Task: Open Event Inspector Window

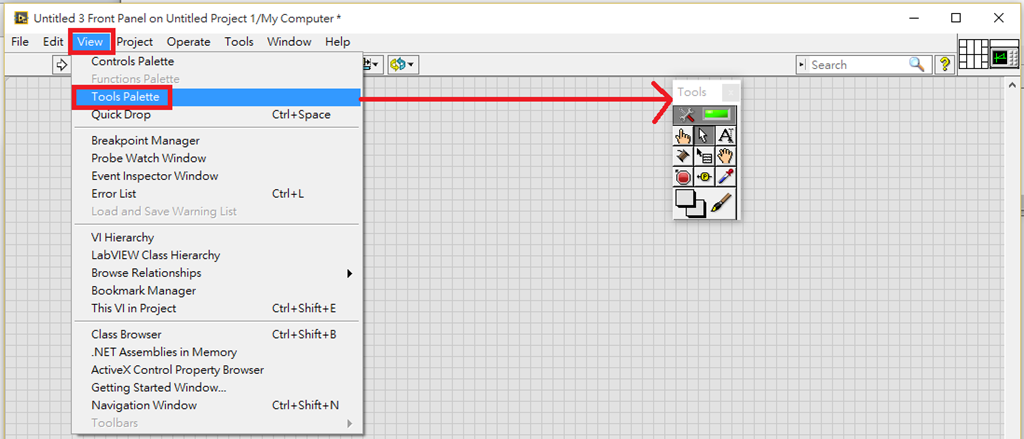Action: coord(216,176)
